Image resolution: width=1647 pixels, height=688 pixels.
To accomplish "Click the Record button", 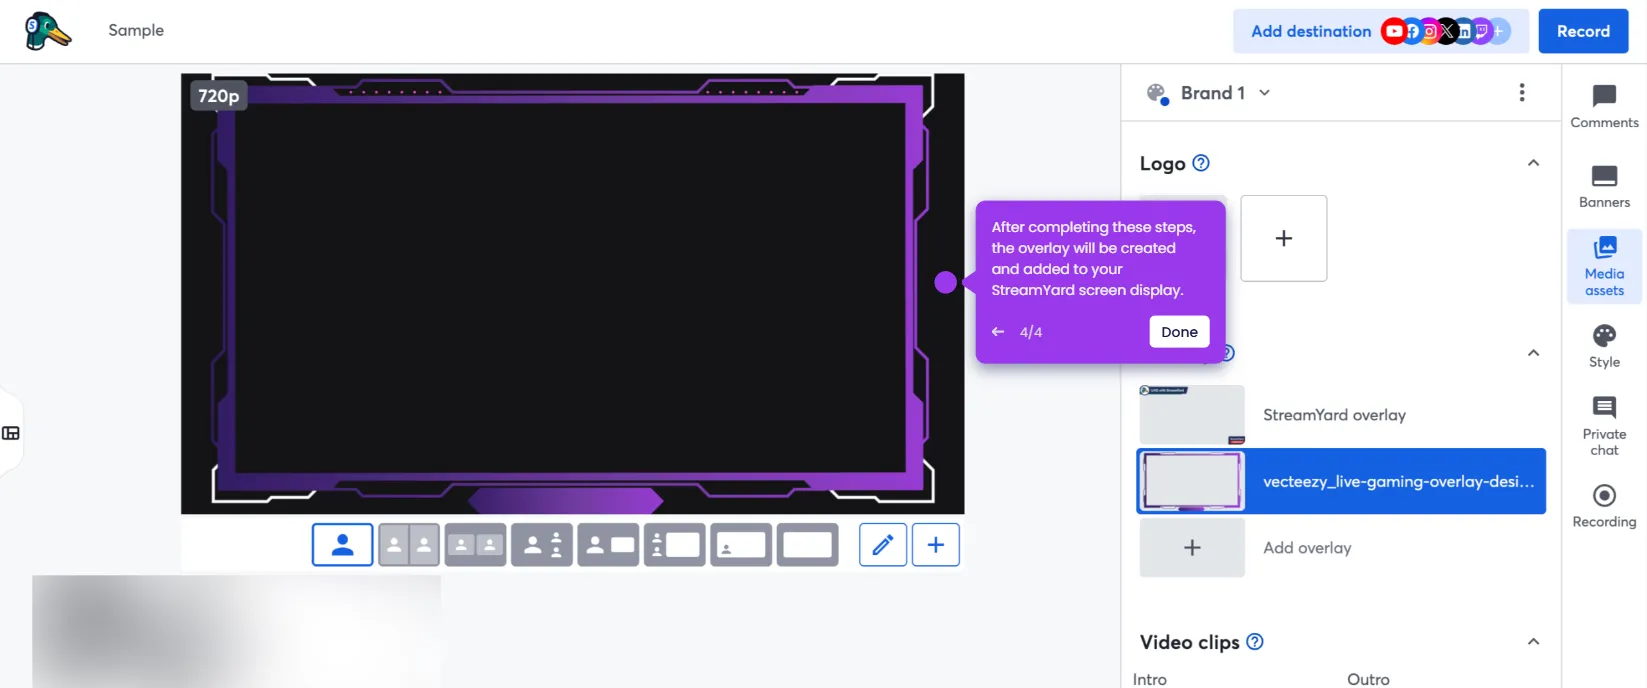I will point(1583,31).
